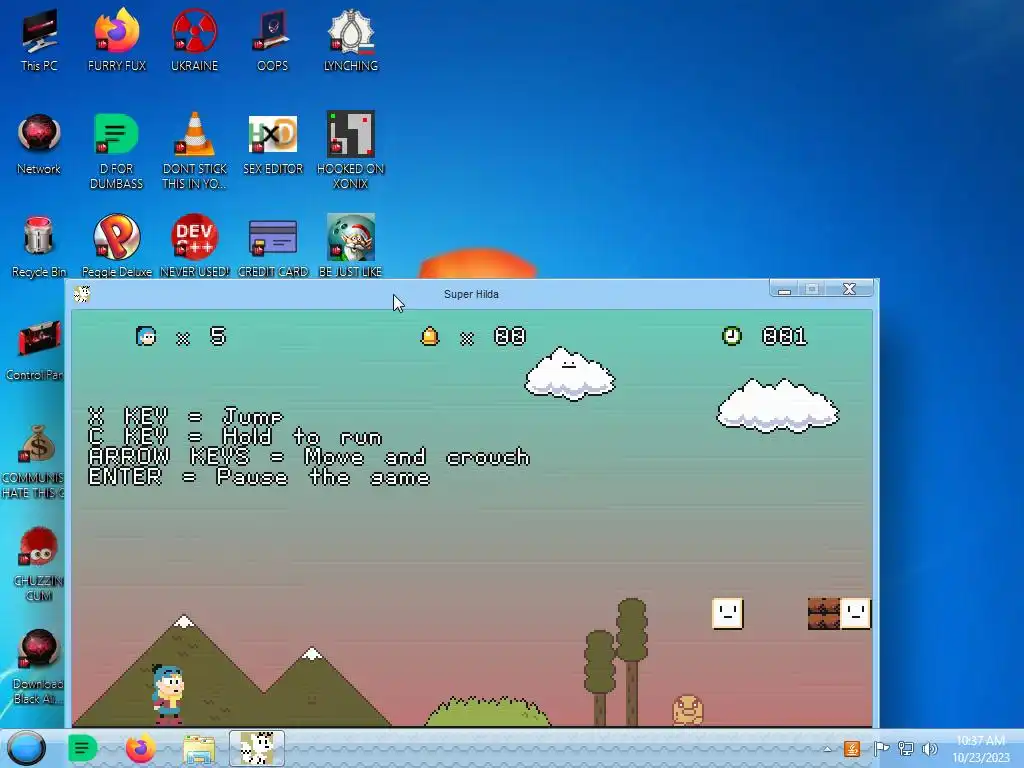Select the OOPS desktop shortcut
Image resolution: width=1024 pixels, height=768 pixels.
[272, 40]
